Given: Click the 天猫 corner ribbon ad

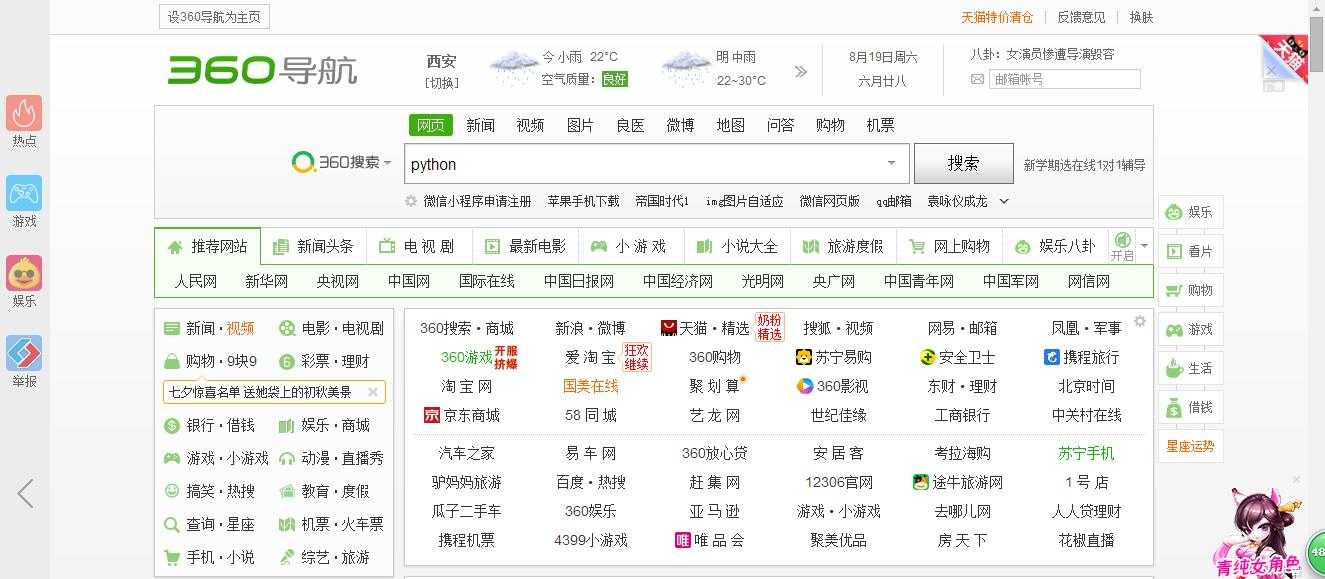Looking at the screenshot, I should click(x=1284, y=60).
